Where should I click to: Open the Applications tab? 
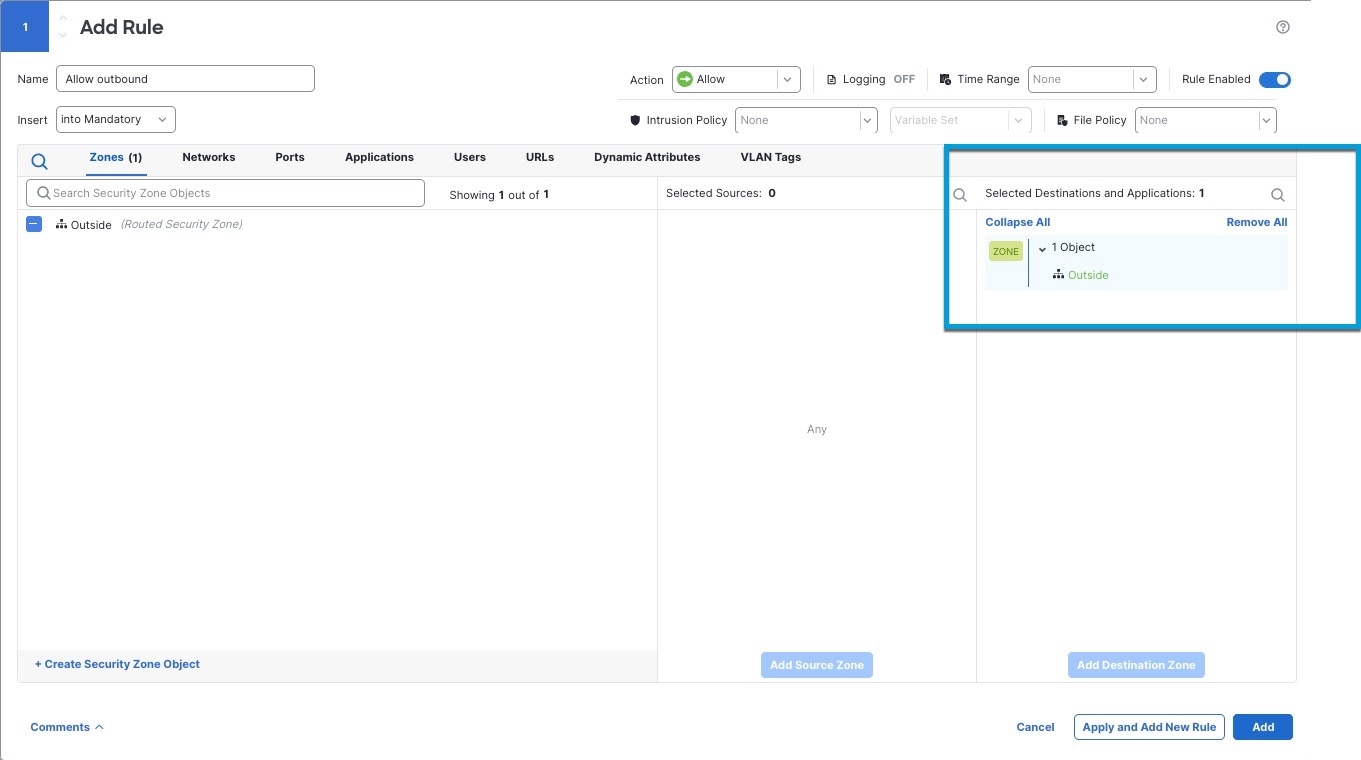pos(379,157)
